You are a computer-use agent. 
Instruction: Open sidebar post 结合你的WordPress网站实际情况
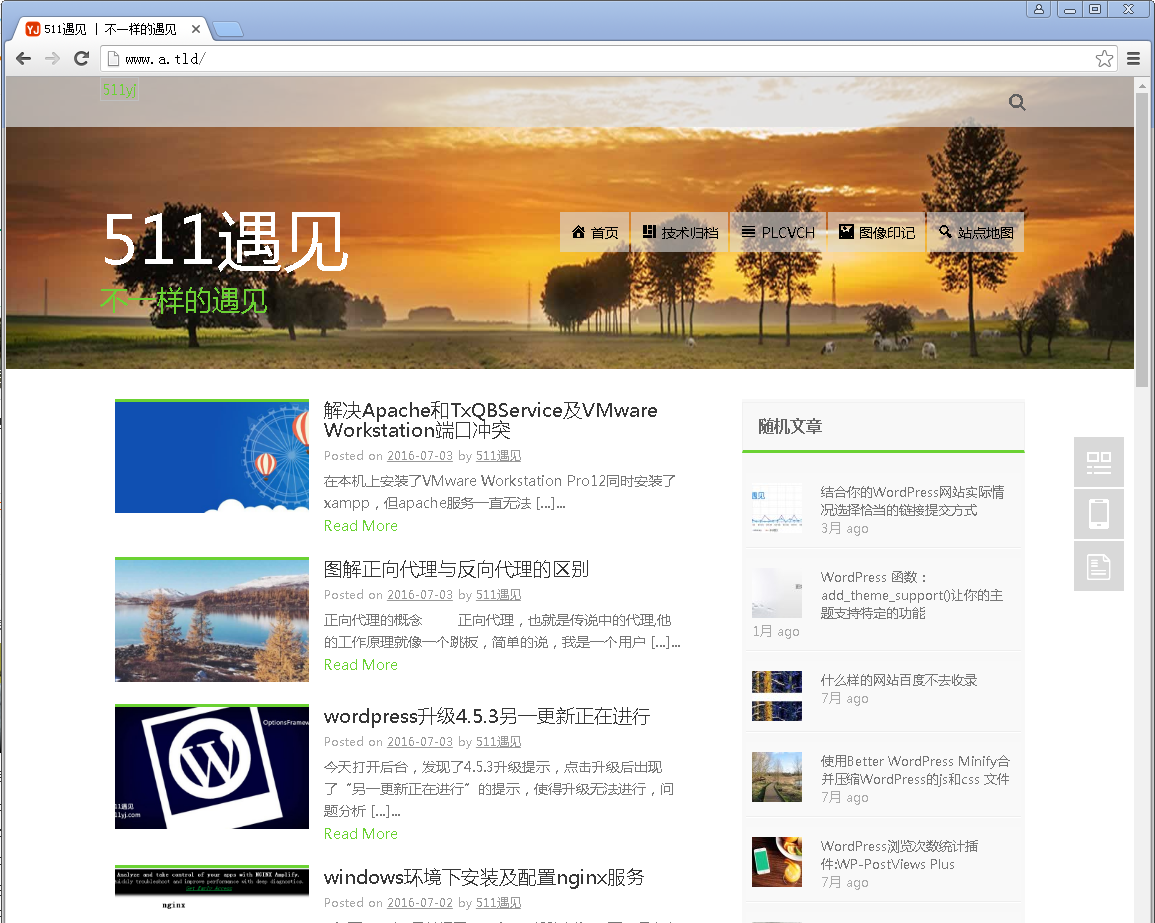[x=913, y=501]
